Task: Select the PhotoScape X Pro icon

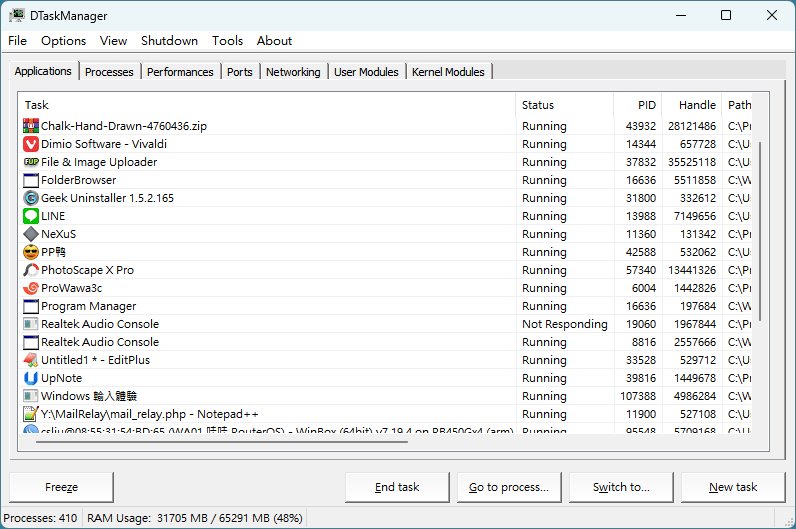Action: click(31, 270)
